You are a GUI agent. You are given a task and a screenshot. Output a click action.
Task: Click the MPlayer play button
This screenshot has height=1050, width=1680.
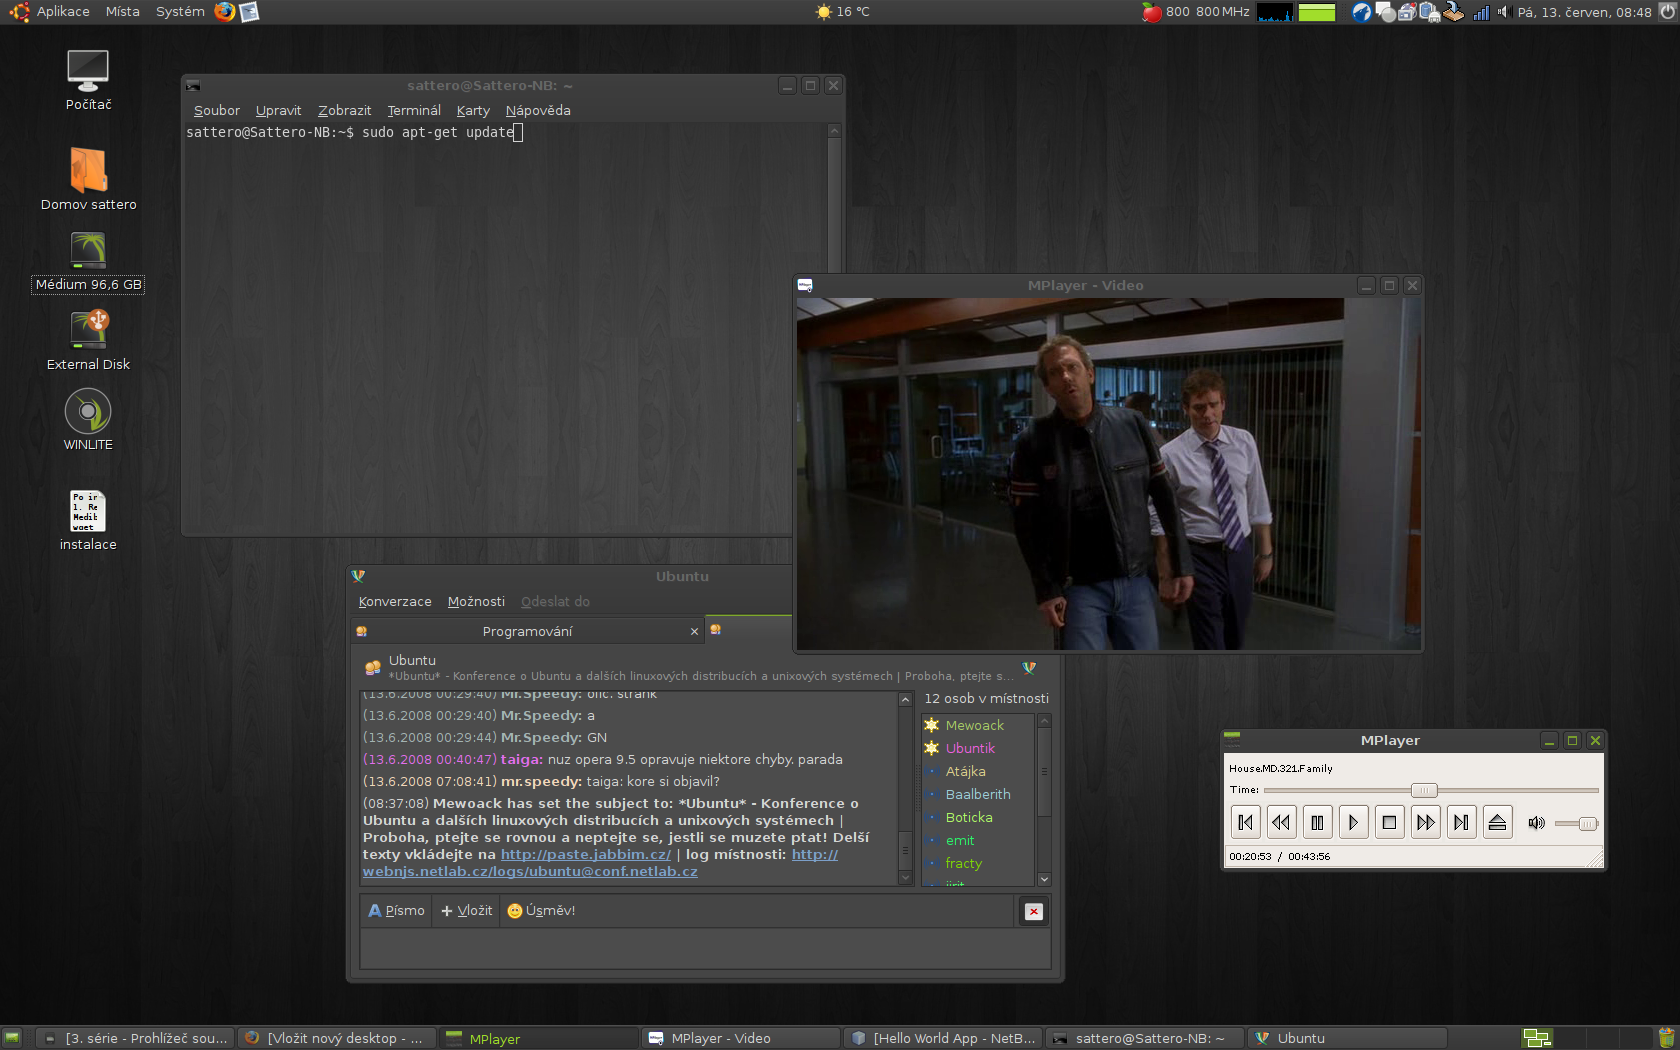pyautogui.click(x=1353, y=822)
